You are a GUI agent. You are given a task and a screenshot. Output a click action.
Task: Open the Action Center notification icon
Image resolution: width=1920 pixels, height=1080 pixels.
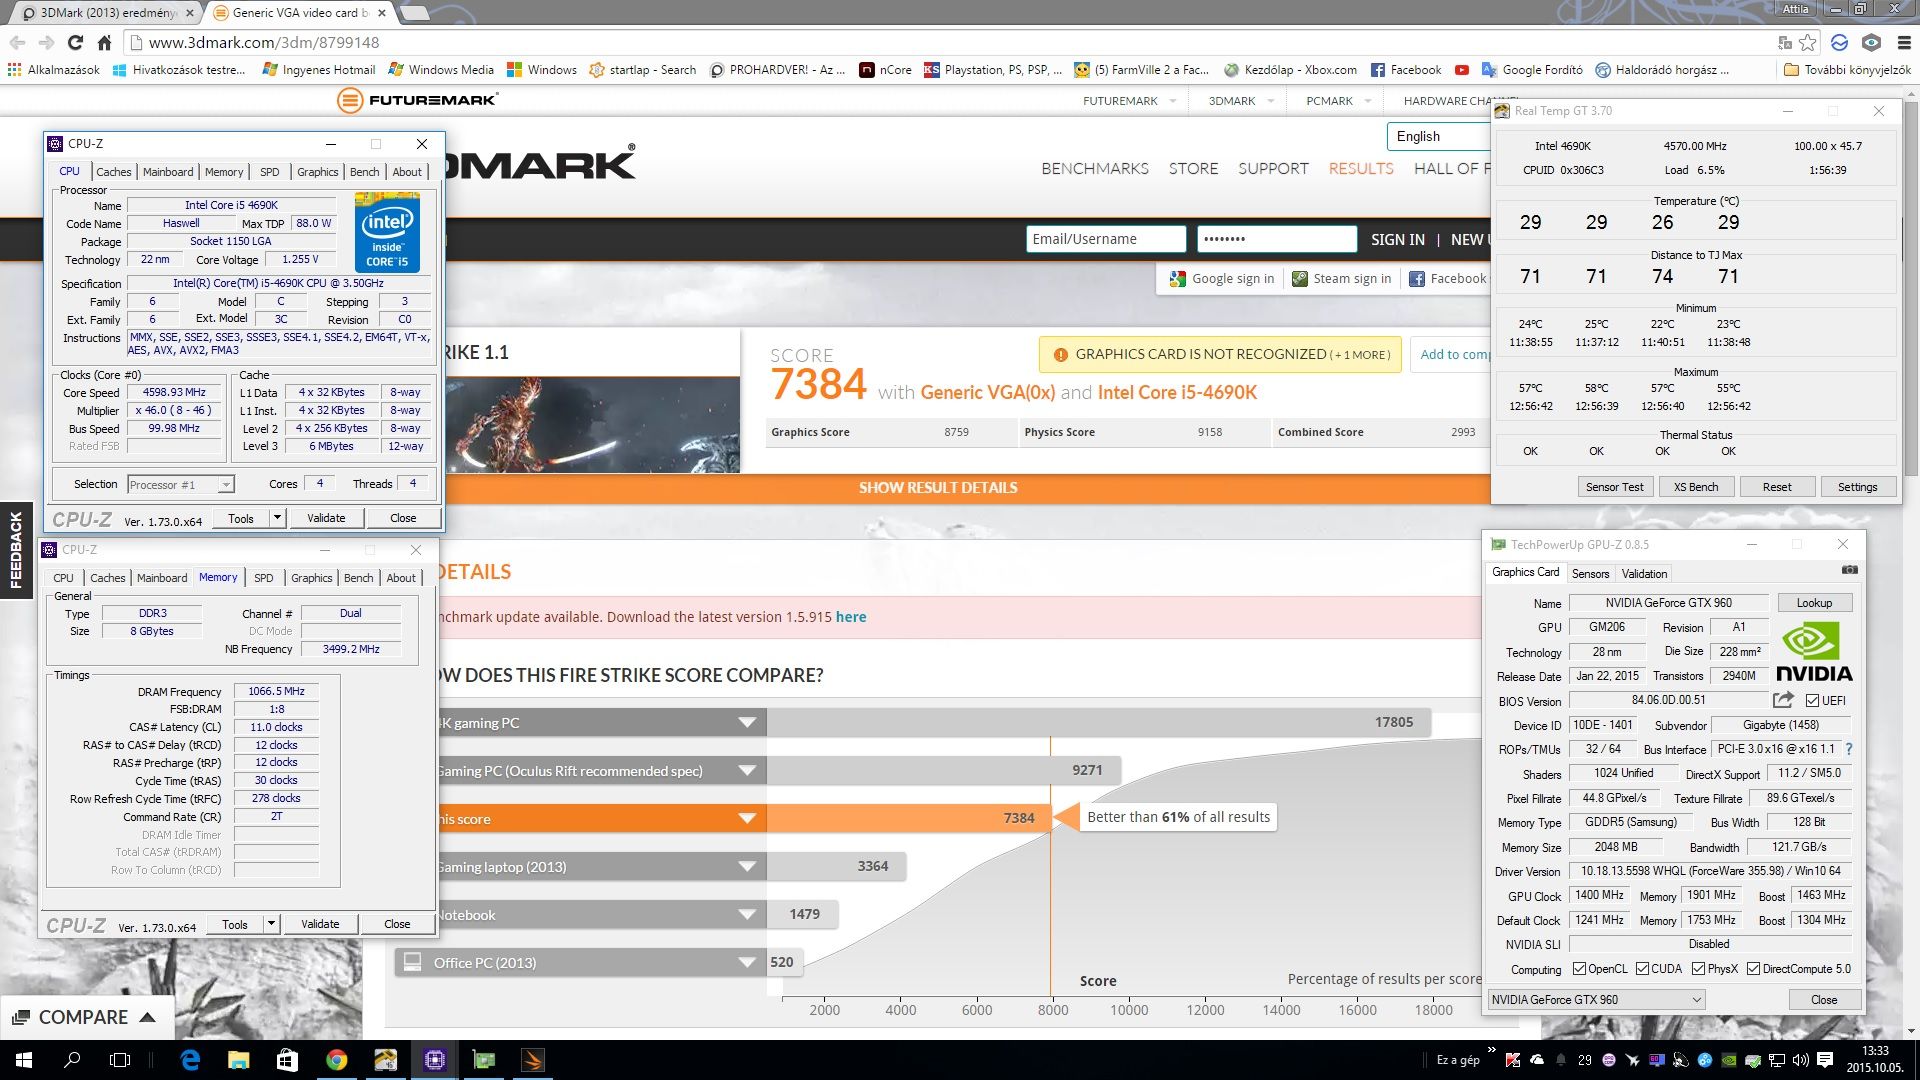click(x=1824, y=1060)
